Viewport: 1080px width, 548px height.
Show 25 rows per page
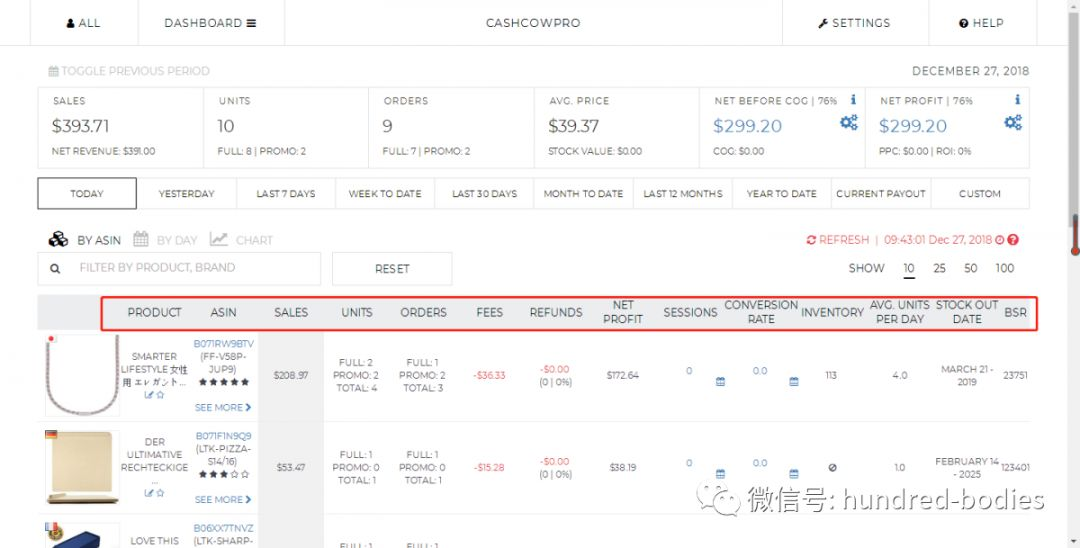tap(939, 268)
